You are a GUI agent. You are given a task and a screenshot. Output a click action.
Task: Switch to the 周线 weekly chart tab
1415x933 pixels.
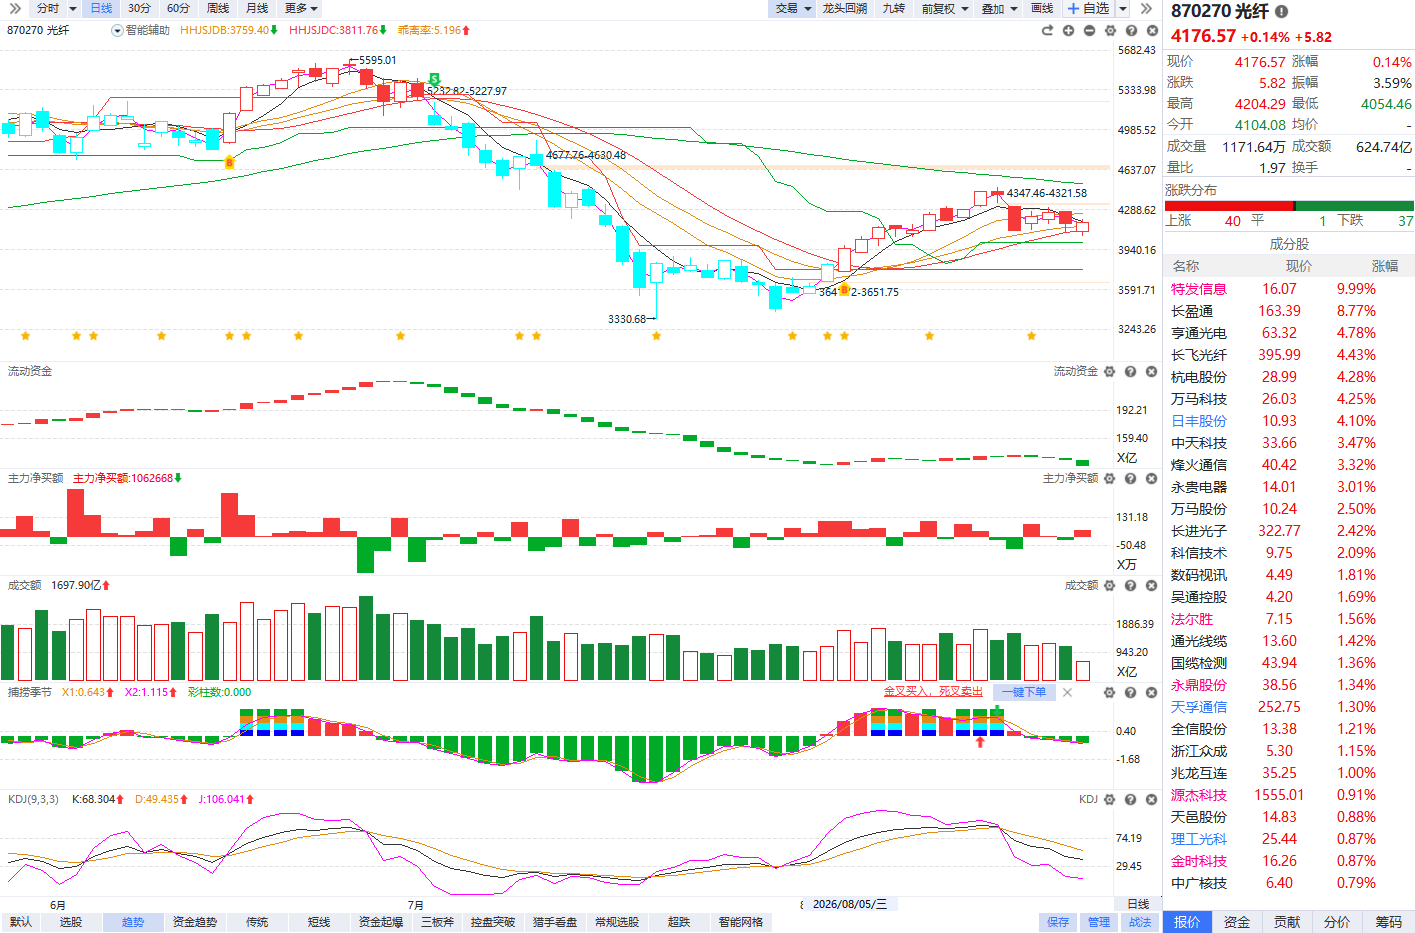[218, 8]
